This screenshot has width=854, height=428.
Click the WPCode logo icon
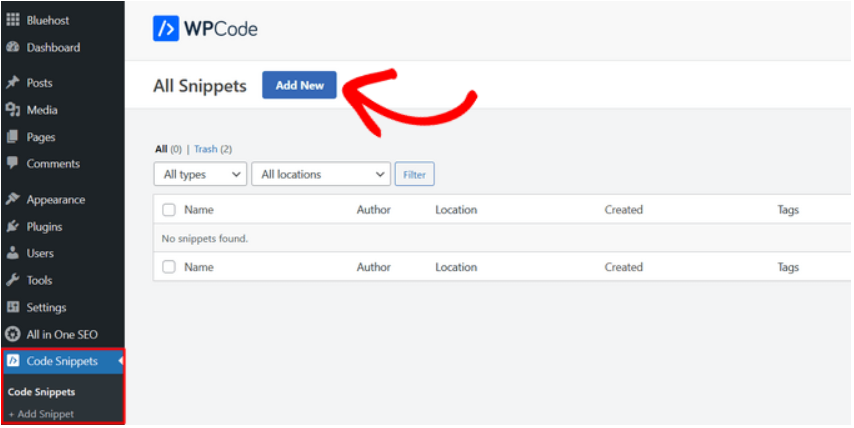point(166,28)
